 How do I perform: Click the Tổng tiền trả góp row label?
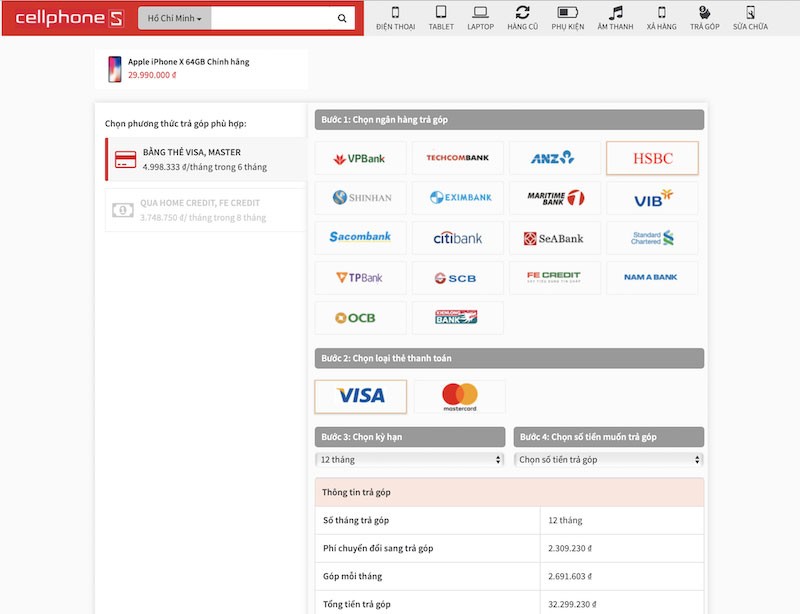(357, 604)
